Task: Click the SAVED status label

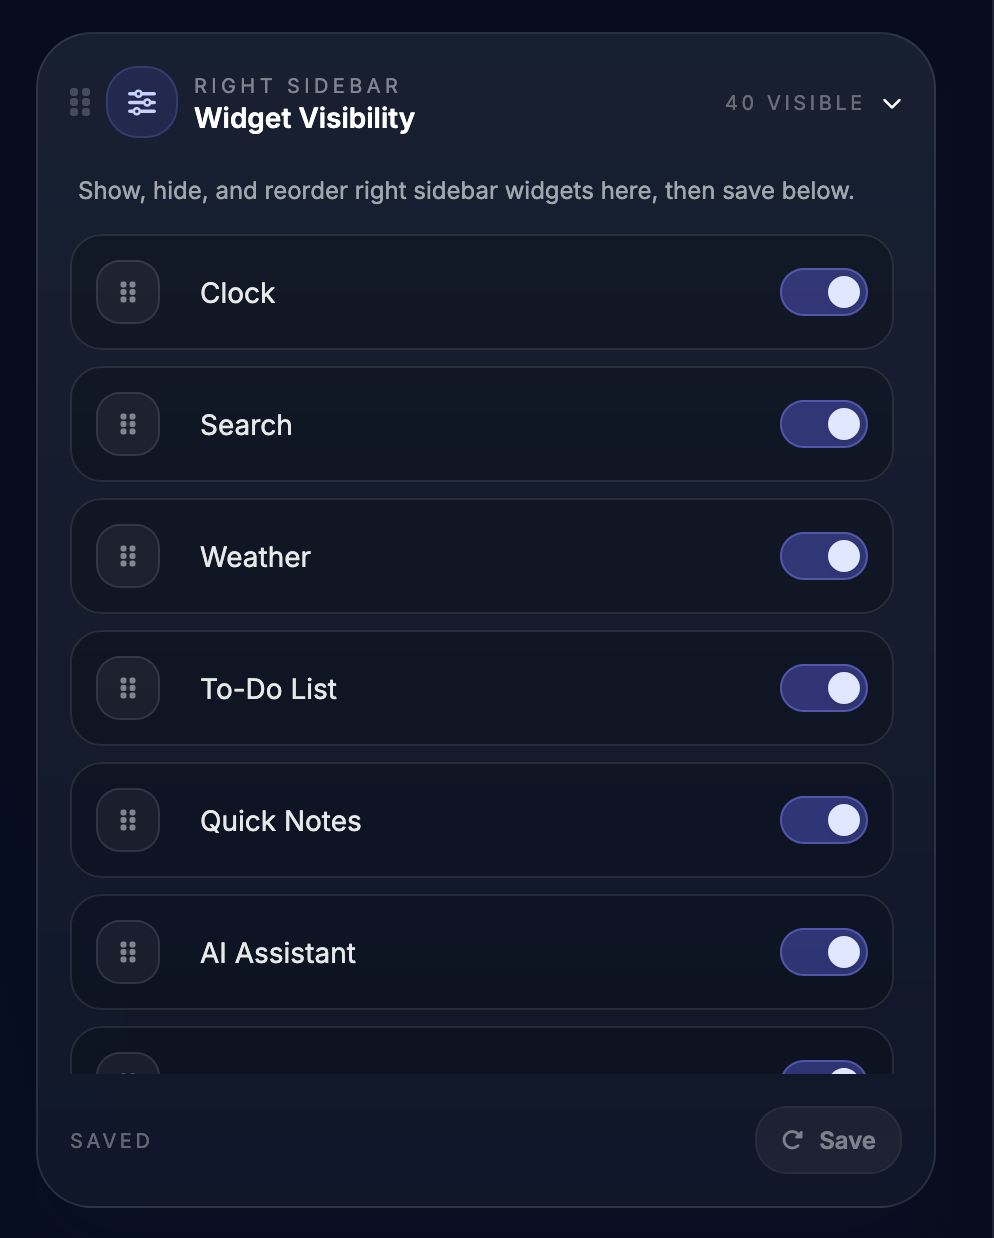Action: point(110,1140)
